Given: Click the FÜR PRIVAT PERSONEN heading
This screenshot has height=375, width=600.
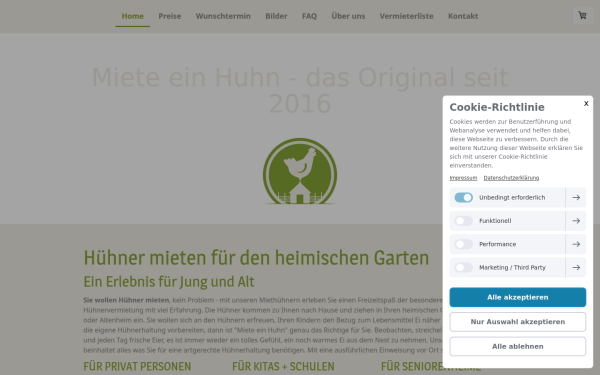Looking at the screenshot, I should [137, 367].
